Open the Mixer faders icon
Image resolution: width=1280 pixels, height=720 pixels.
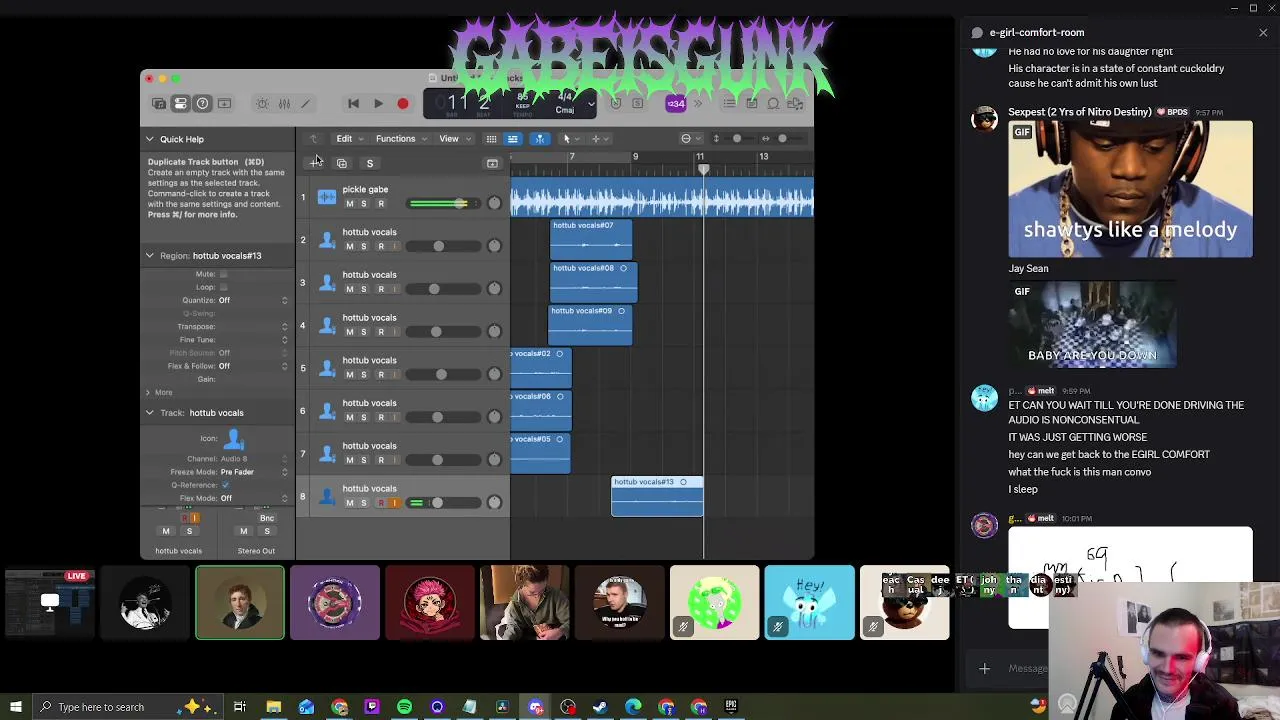[x=284, y=103]
